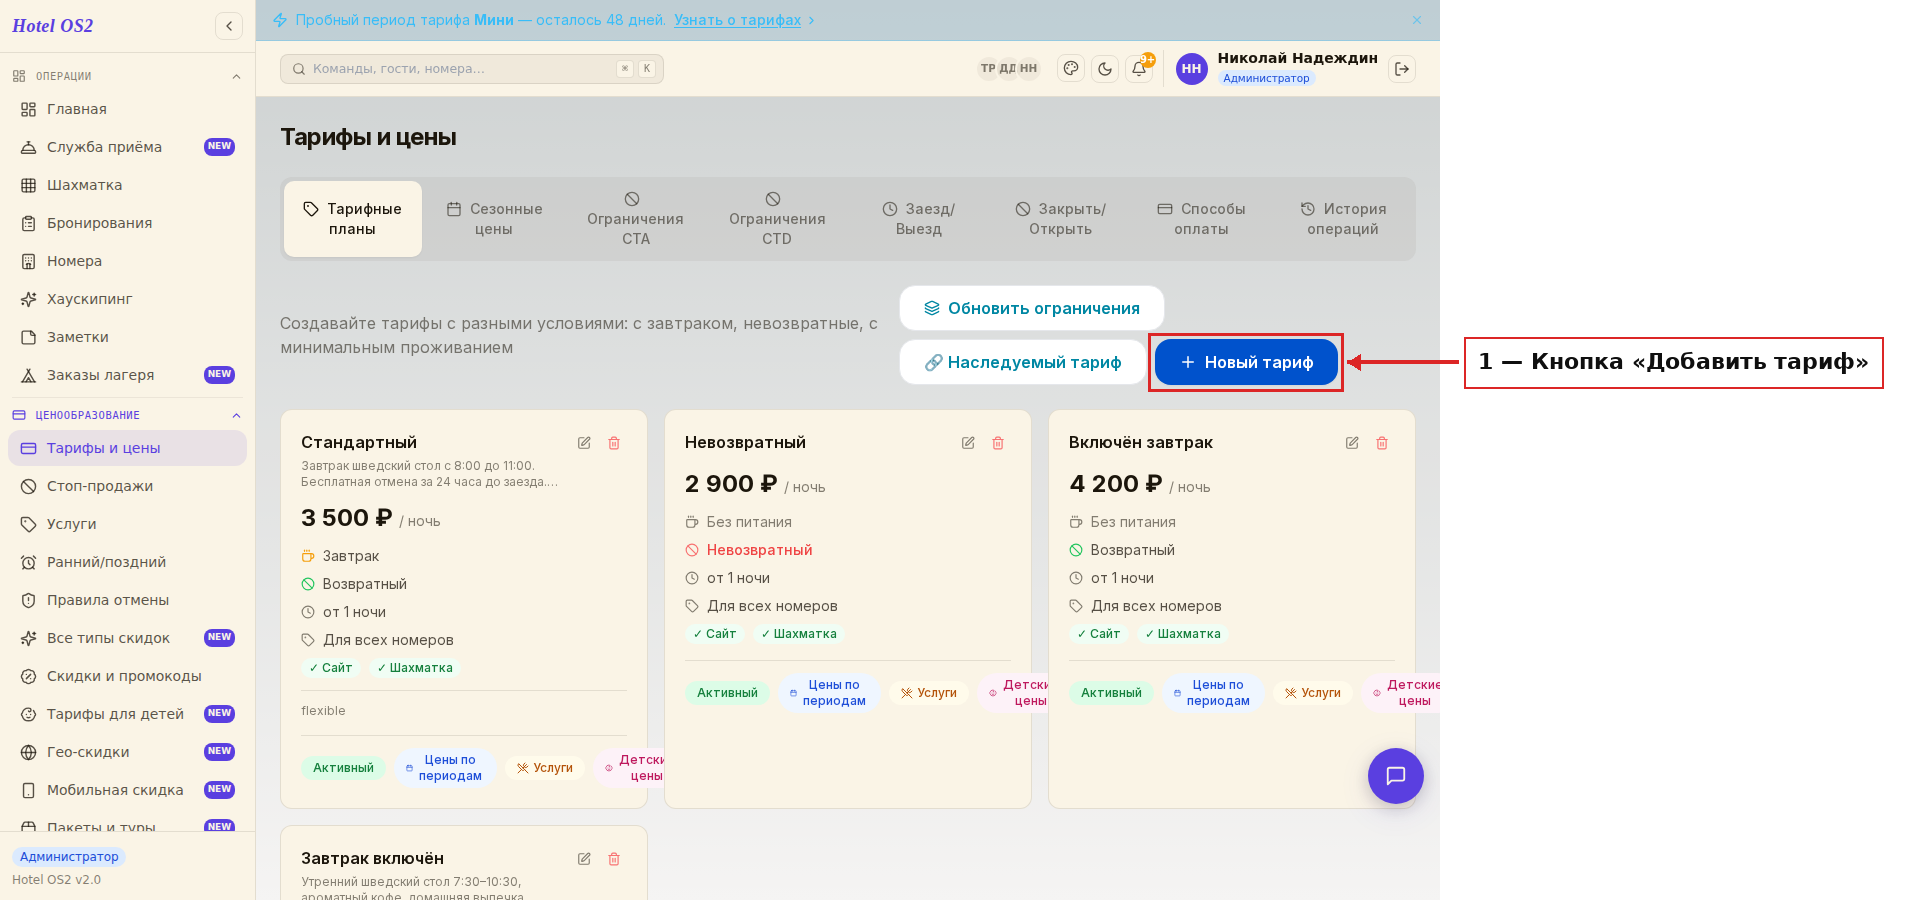Screen dimensions: 1907x900
Task: Edit the Невозвратный tariff
Action: pos(968,443)
